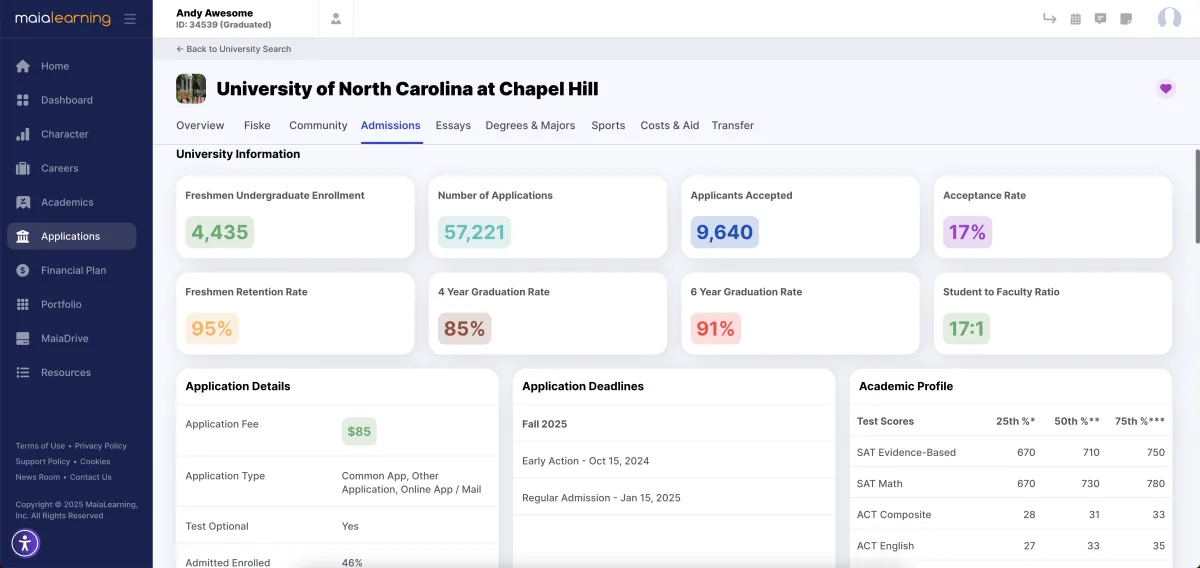Open the sticky notes icon
Screen dimensions: 1200x568
(1127, 18)
